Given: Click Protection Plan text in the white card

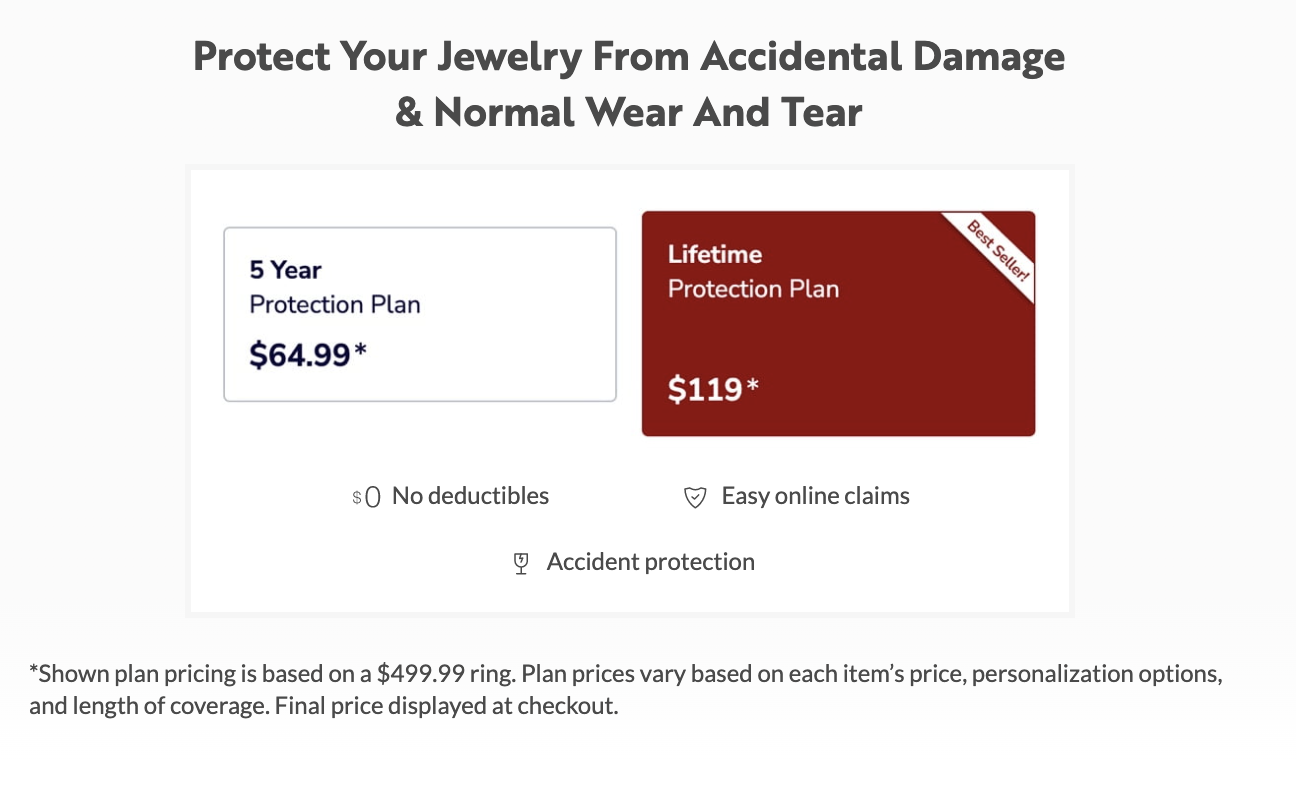Looking at the screenshot, I should 335,305.
